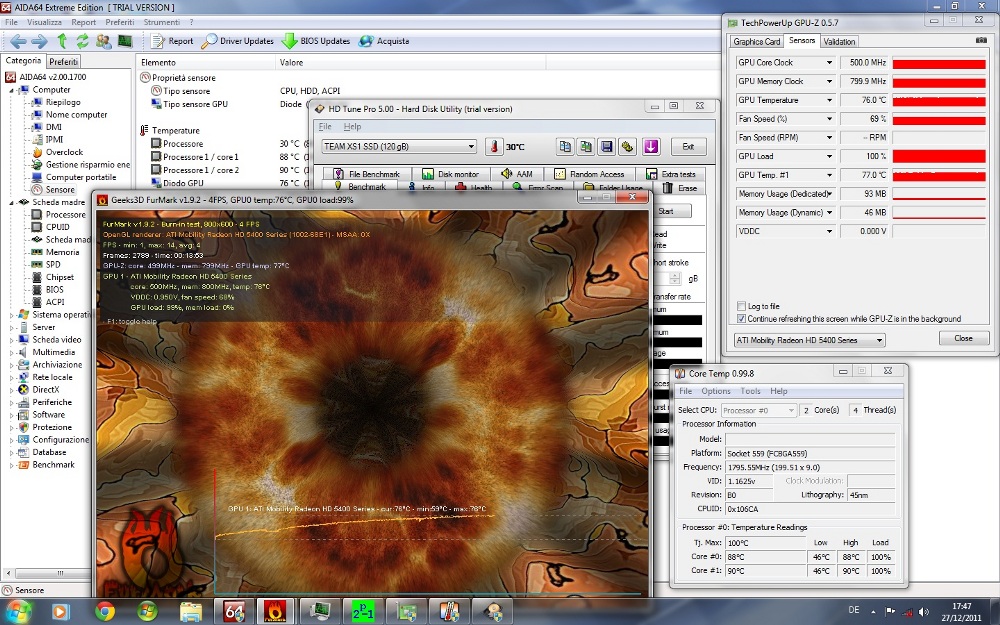Open the TEAM XS1 SSD drive dropdown
Viewport: 1000px width, 625px height.
click(x=399, y=147)
